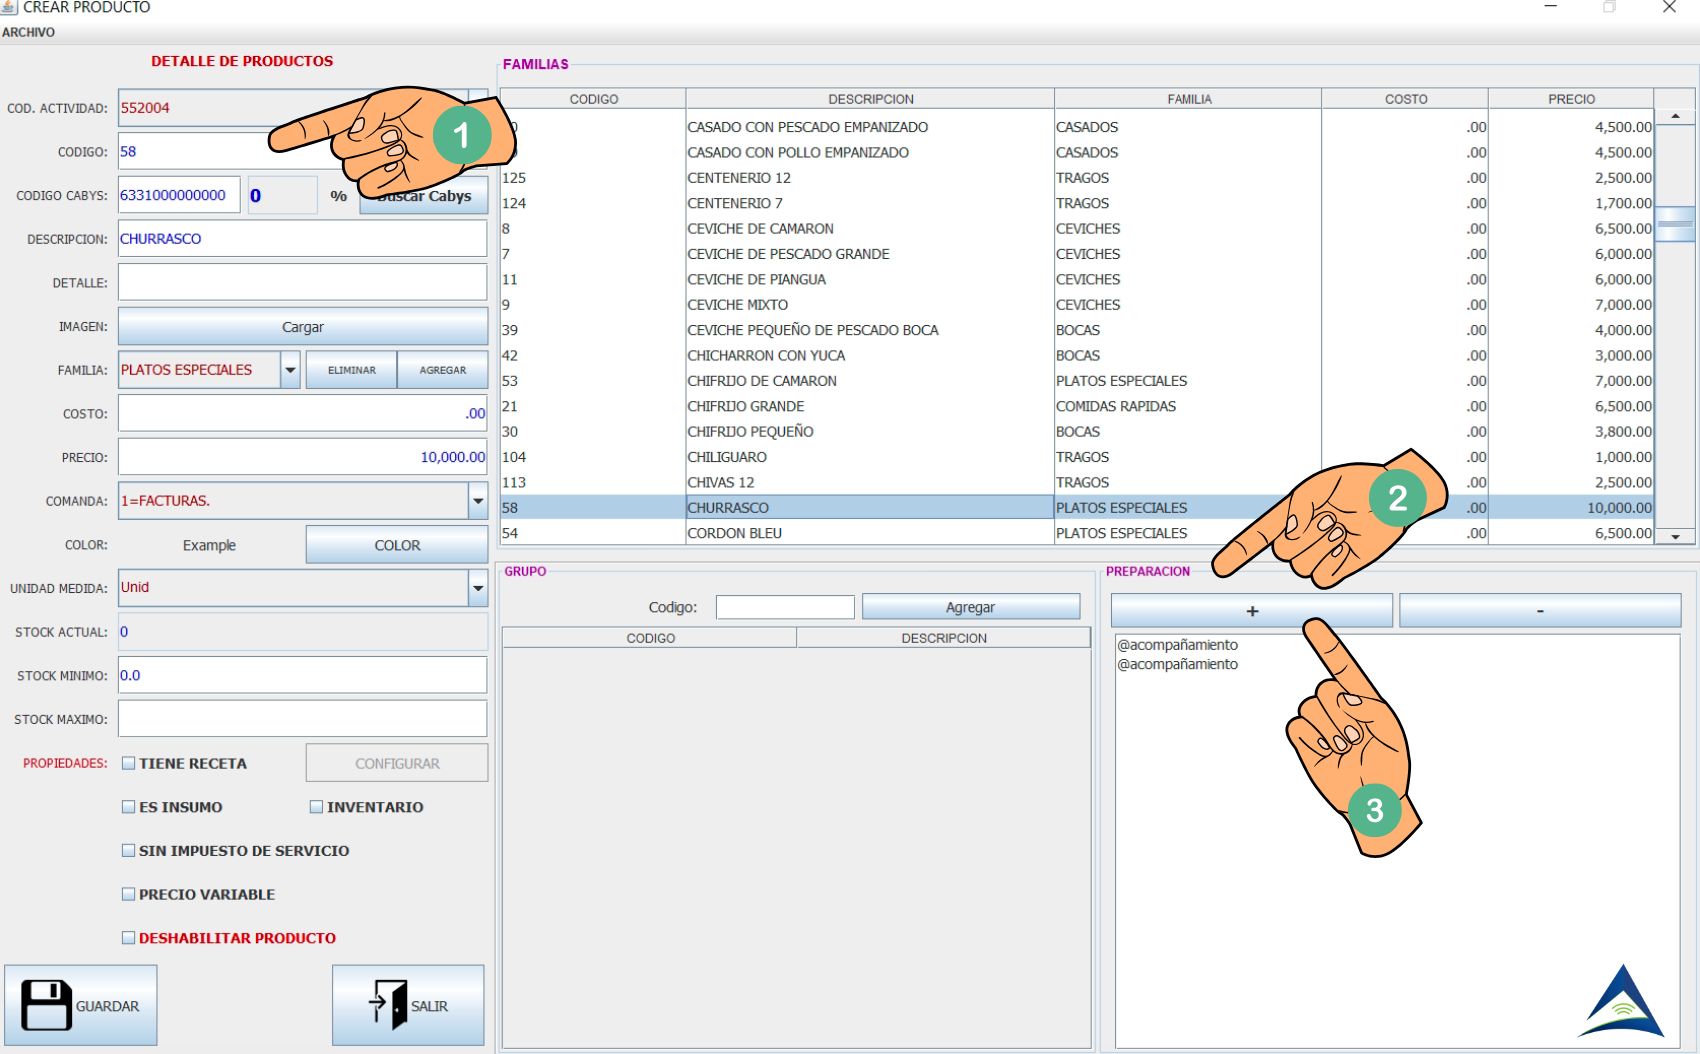Click the Java app icon in title bar
1700x1054 pixels.
[9, 7]
